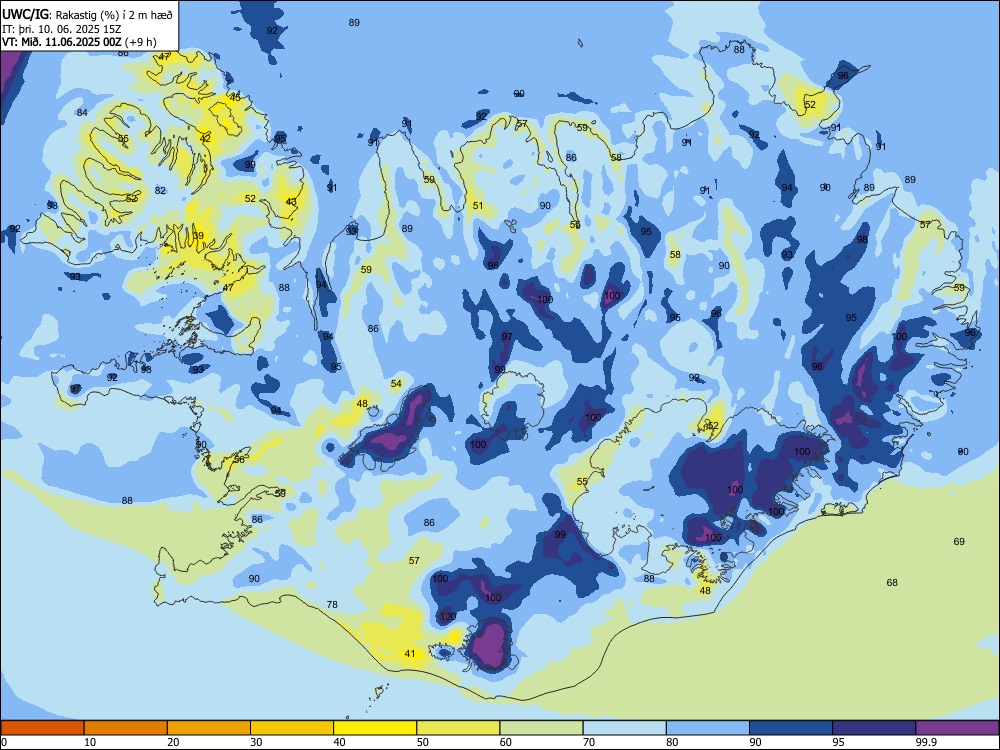Click the '30' legend tick label
The height and width of the screenshot is (750, 1000).
coord(256,742)
